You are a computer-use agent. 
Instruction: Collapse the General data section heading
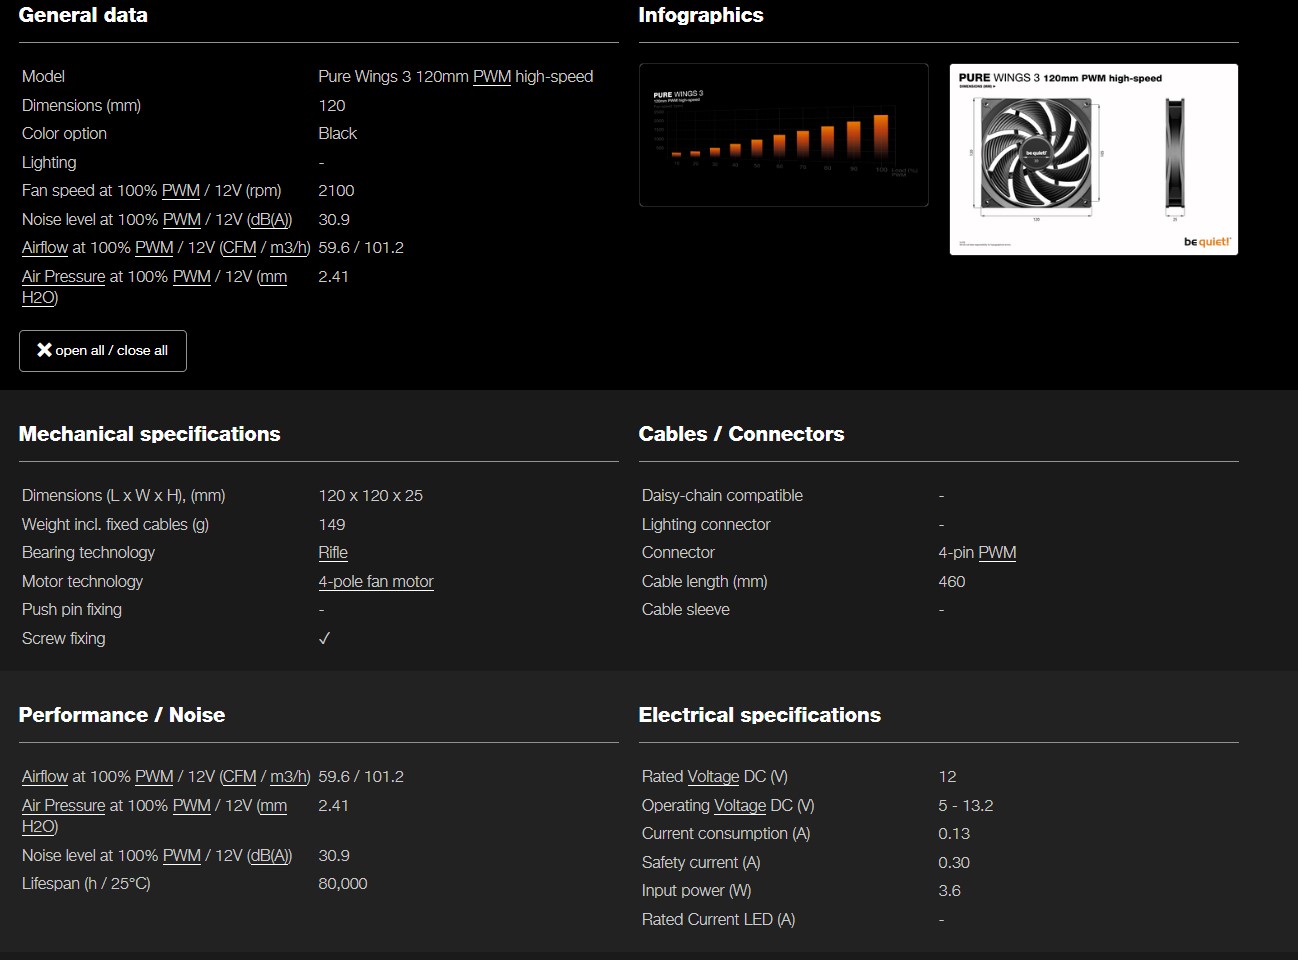click(83, 15)
